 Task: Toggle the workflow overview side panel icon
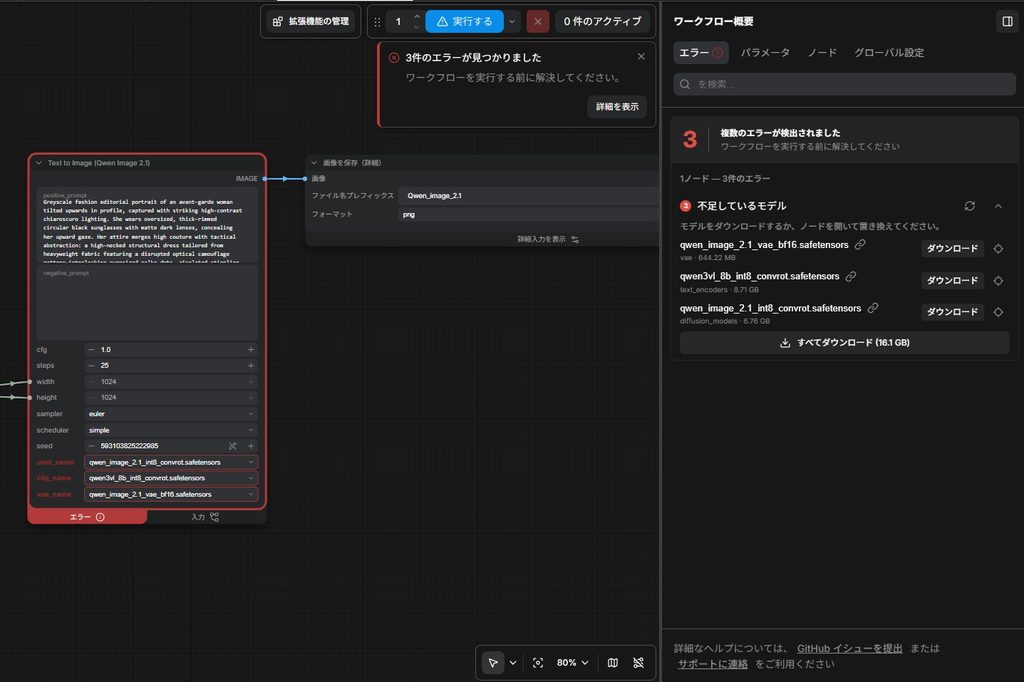tap(1007, 22)
